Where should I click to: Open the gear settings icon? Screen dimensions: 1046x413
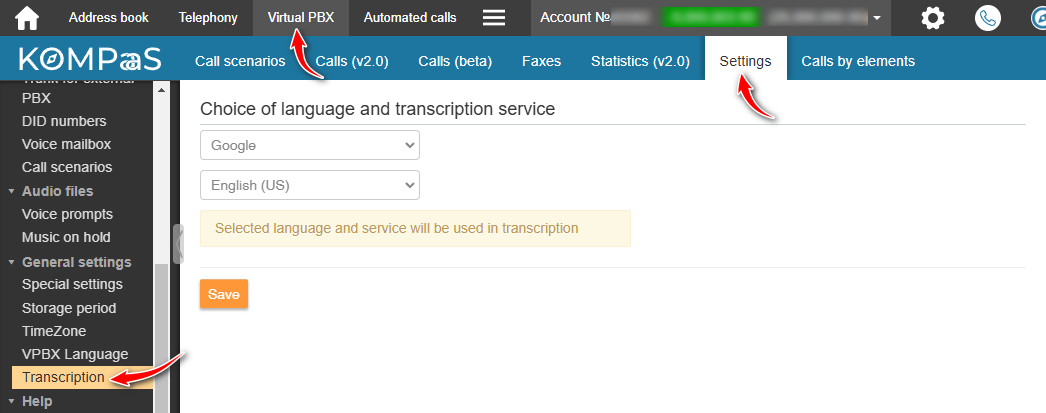click(x=933, y=18)
